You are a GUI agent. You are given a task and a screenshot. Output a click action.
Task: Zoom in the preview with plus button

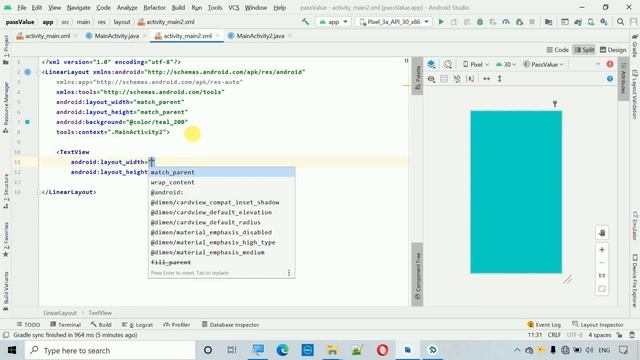coord(602,250)
